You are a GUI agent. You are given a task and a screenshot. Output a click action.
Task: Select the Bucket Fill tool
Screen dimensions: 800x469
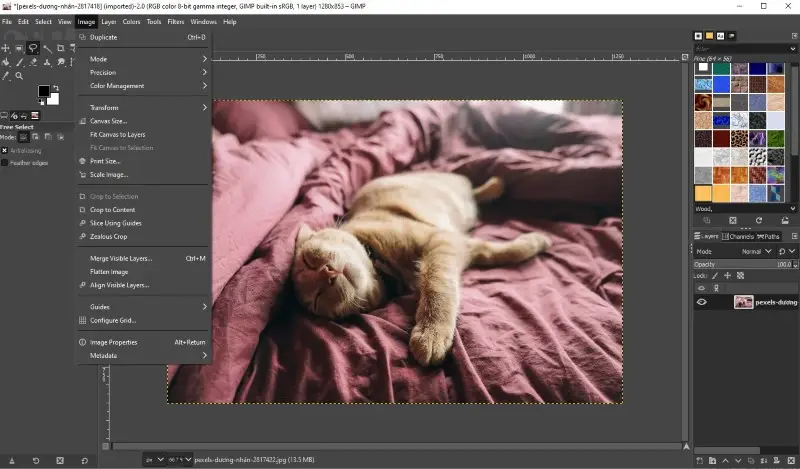click(x=6, y=61)
